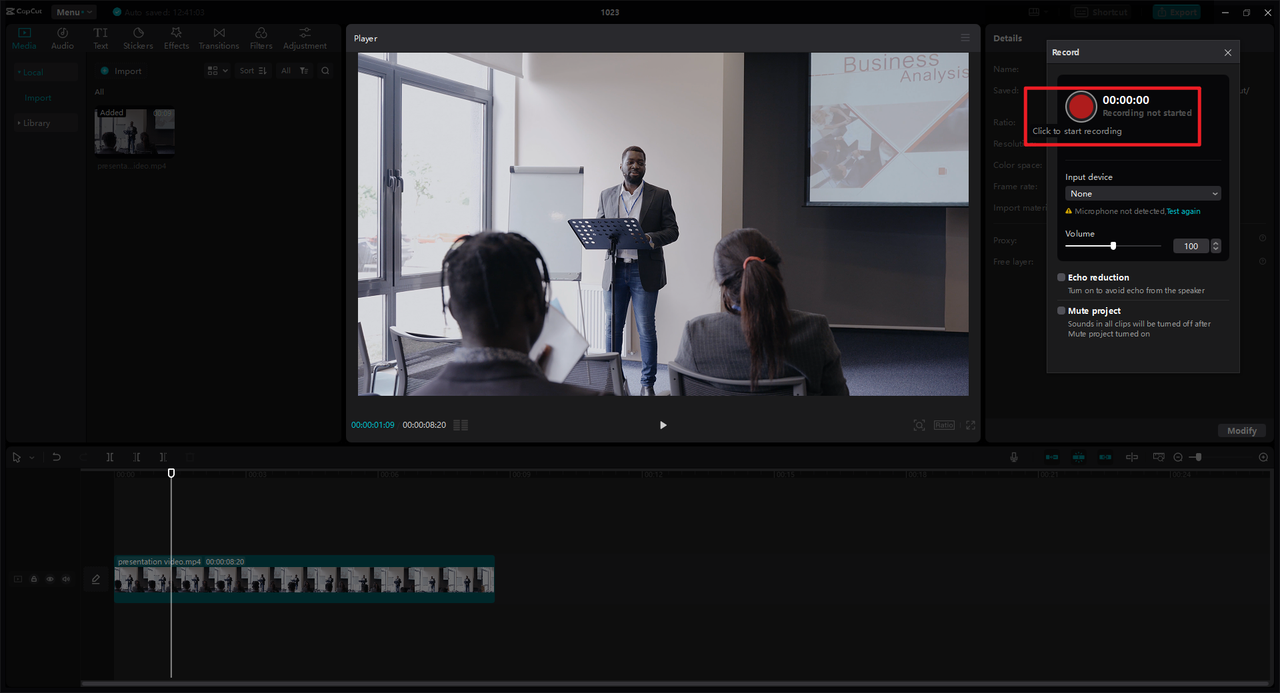Open the Input device dropdown showing None
The width and height of the screenshot is (1280, 693).
1143,194
